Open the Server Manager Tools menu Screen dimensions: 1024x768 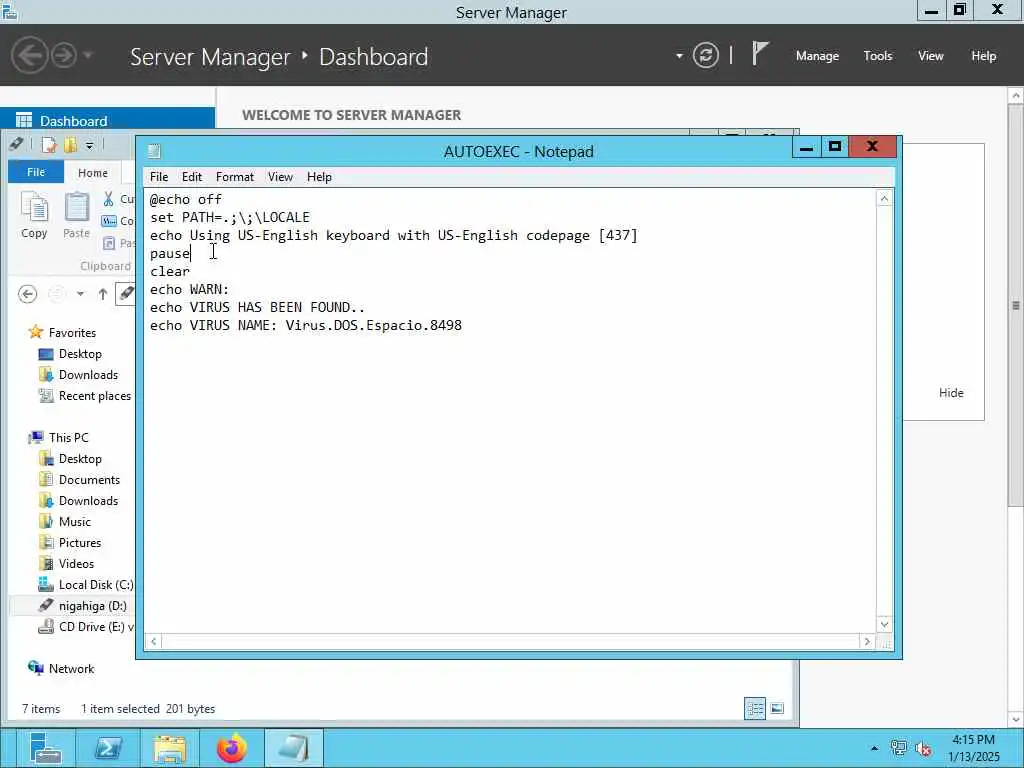(878, 56)
